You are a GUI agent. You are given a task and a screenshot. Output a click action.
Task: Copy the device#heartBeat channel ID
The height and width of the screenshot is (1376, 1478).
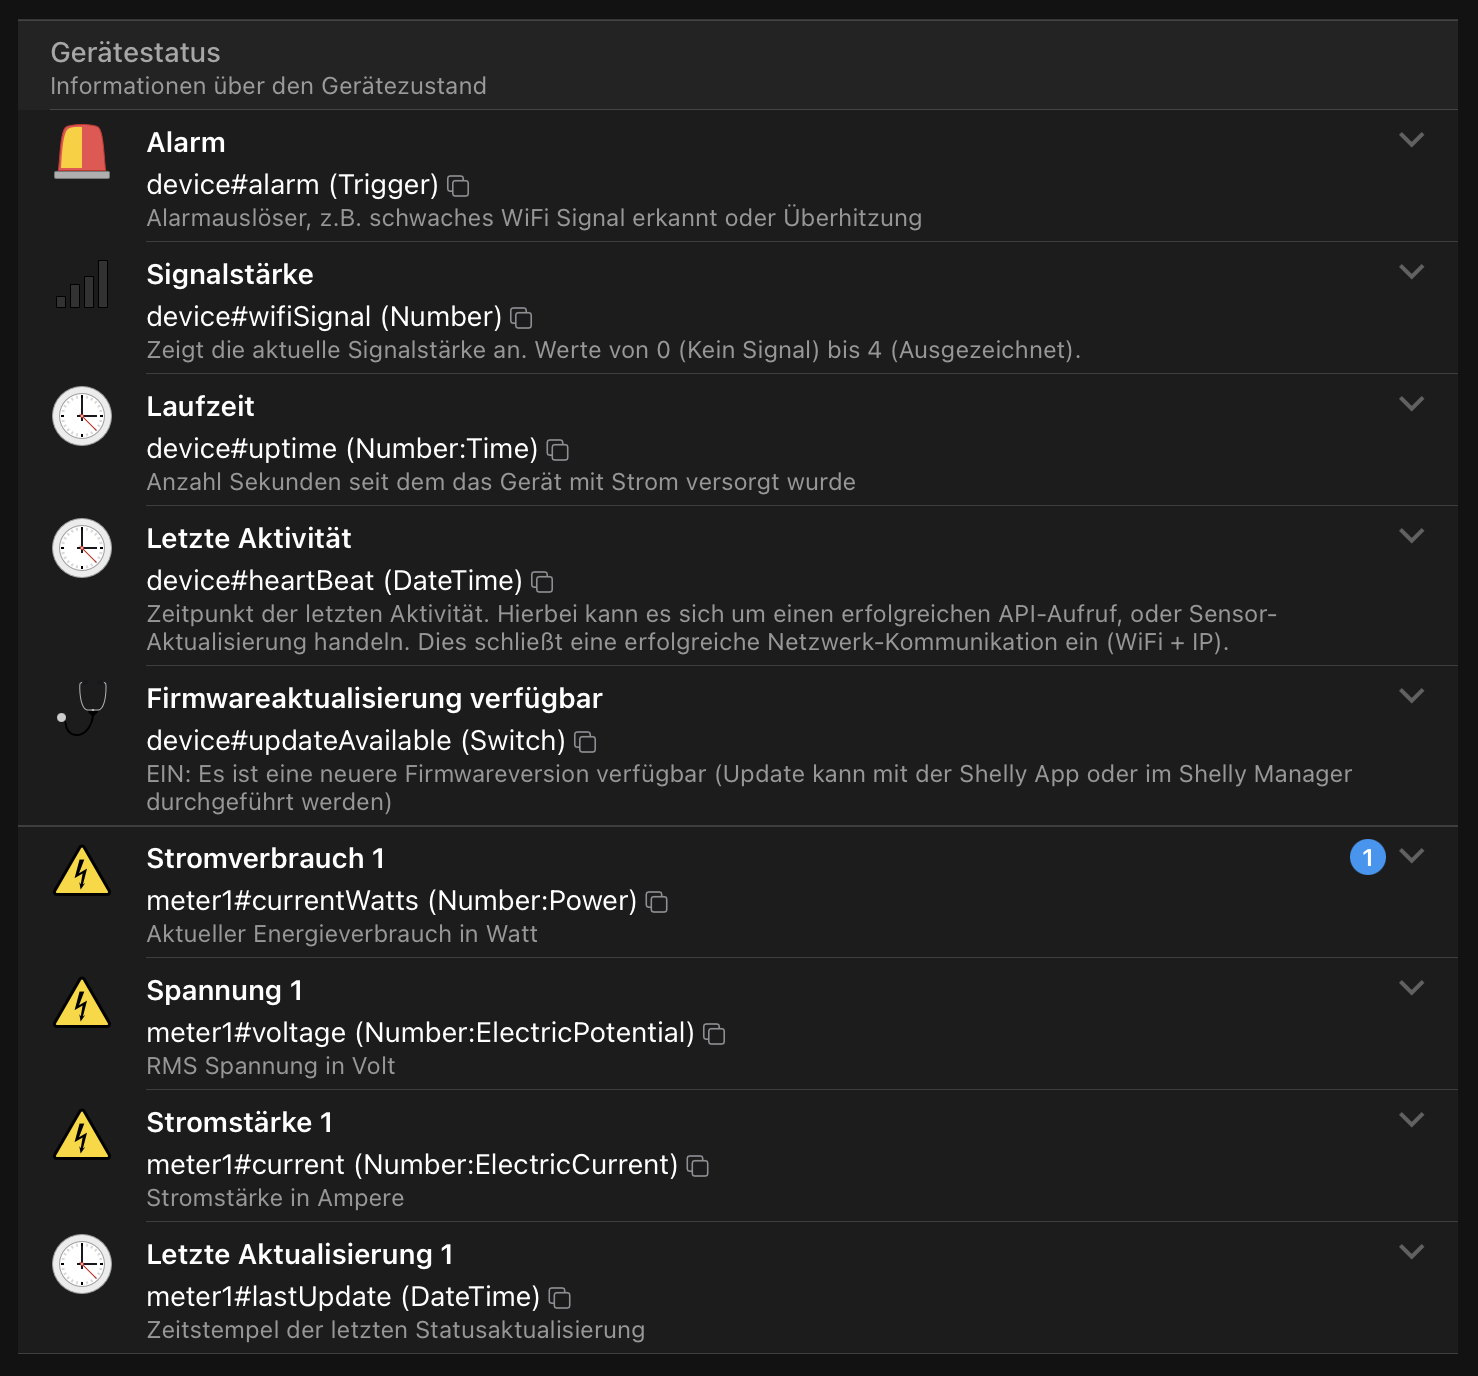542,582
